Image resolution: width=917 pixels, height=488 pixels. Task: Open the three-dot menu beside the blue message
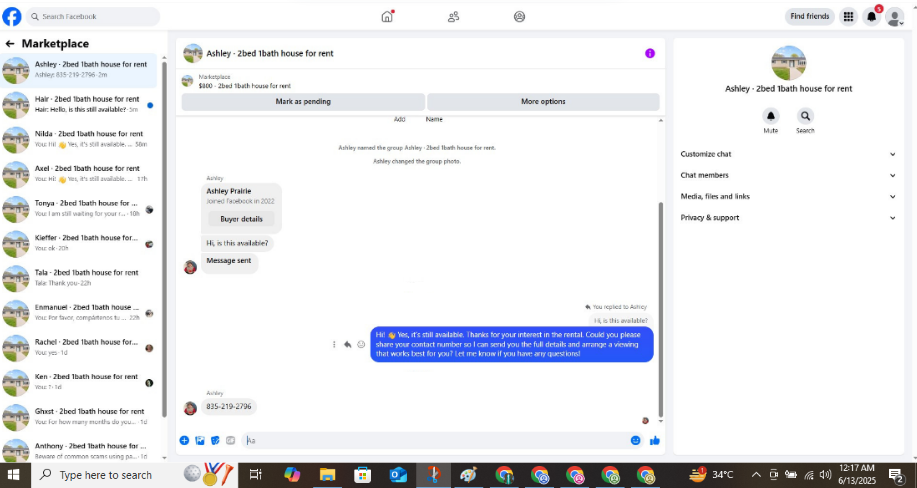[x=334, y=345]
